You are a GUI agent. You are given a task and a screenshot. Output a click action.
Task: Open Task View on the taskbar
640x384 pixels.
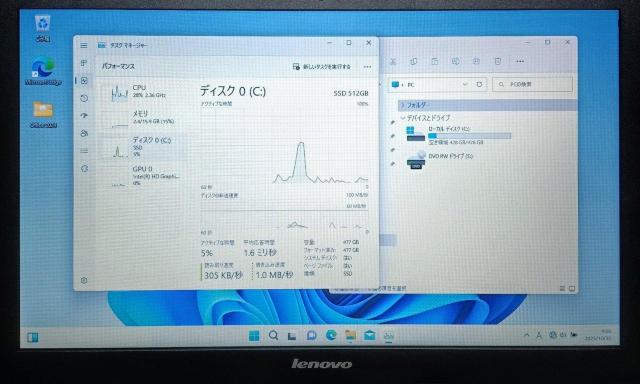tap(292, 336)
